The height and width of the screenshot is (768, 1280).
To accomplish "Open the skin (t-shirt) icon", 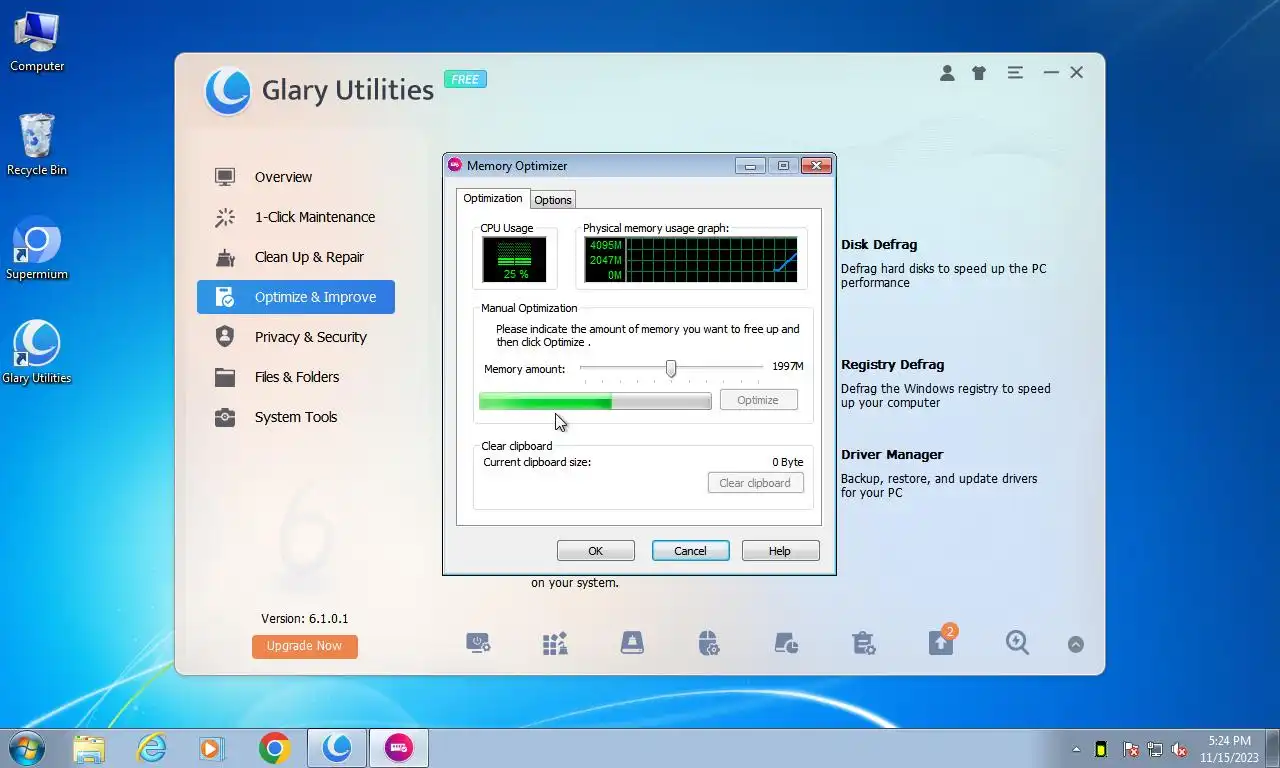I will click(979, 73).
